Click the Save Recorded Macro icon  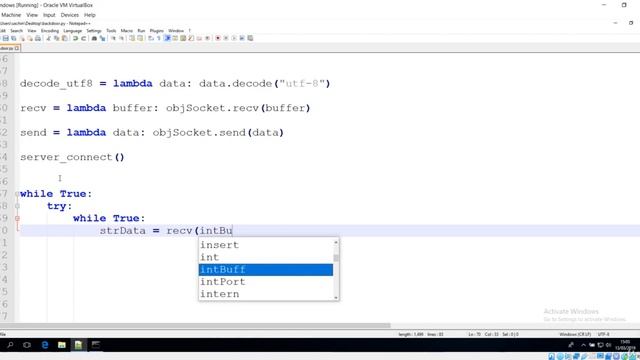tap(250, 38)
